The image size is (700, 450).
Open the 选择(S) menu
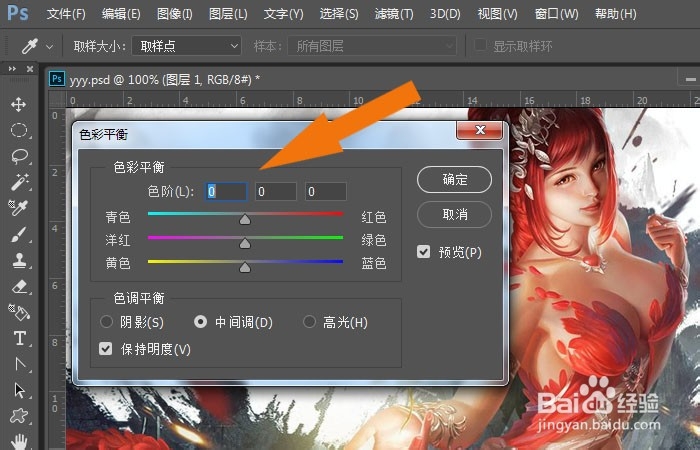click(339, 14)
